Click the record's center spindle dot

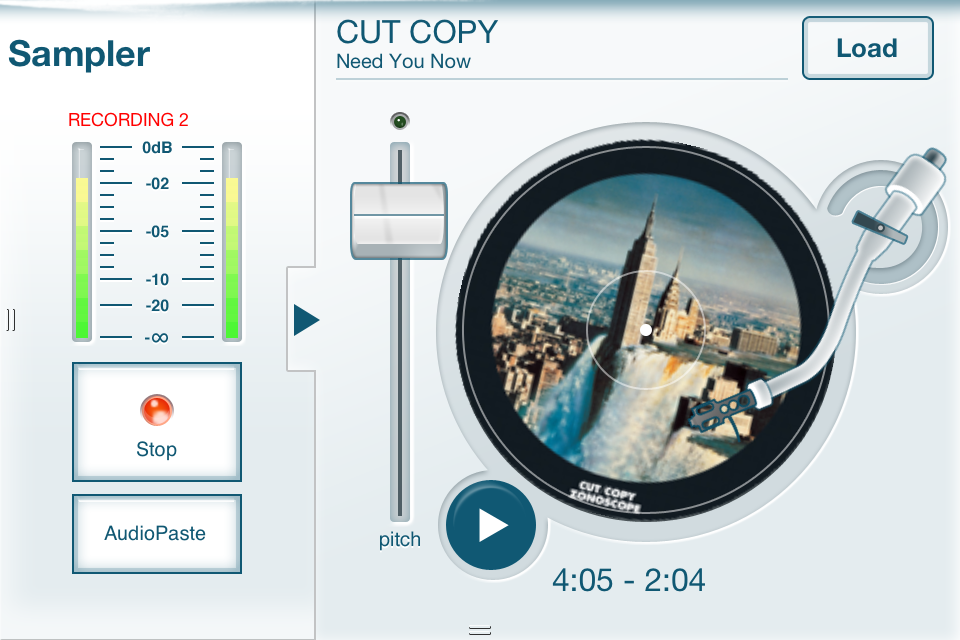tap(646, 330)
